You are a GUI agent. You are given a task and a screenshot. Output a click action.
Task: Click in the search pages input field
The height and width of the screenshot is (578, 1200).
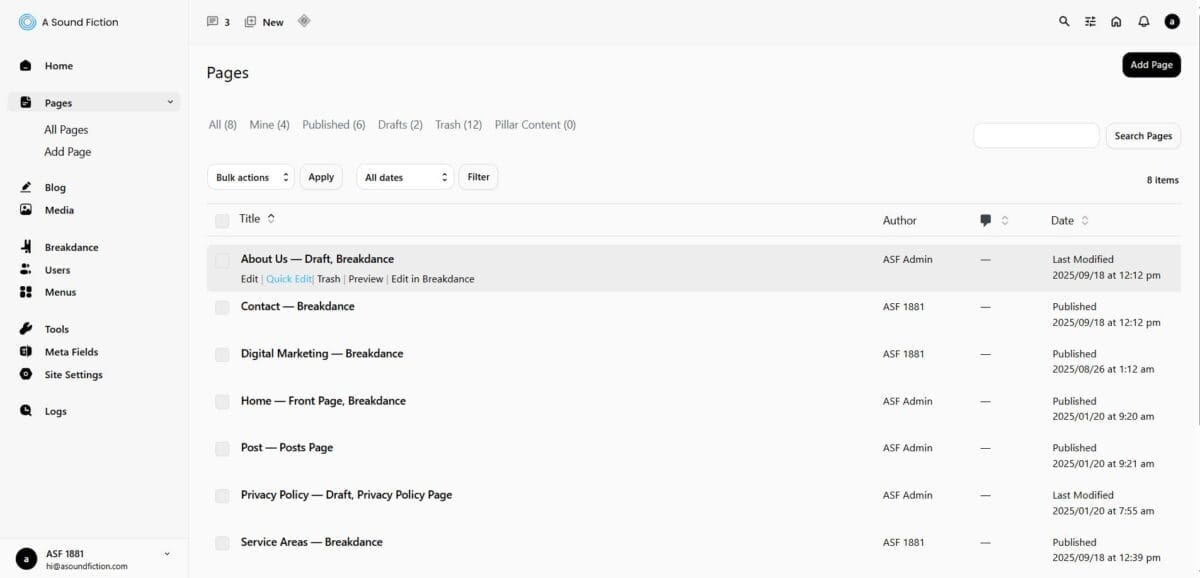click(x=1036, y=136)
